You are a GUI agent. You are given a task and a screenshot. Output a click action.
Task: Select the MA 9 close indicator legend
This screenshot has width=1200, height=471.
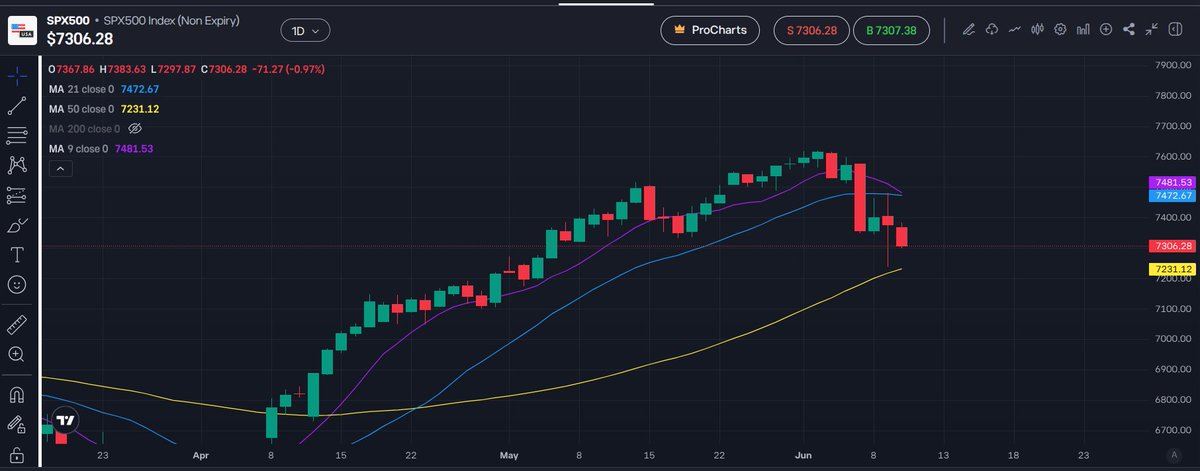100,149
